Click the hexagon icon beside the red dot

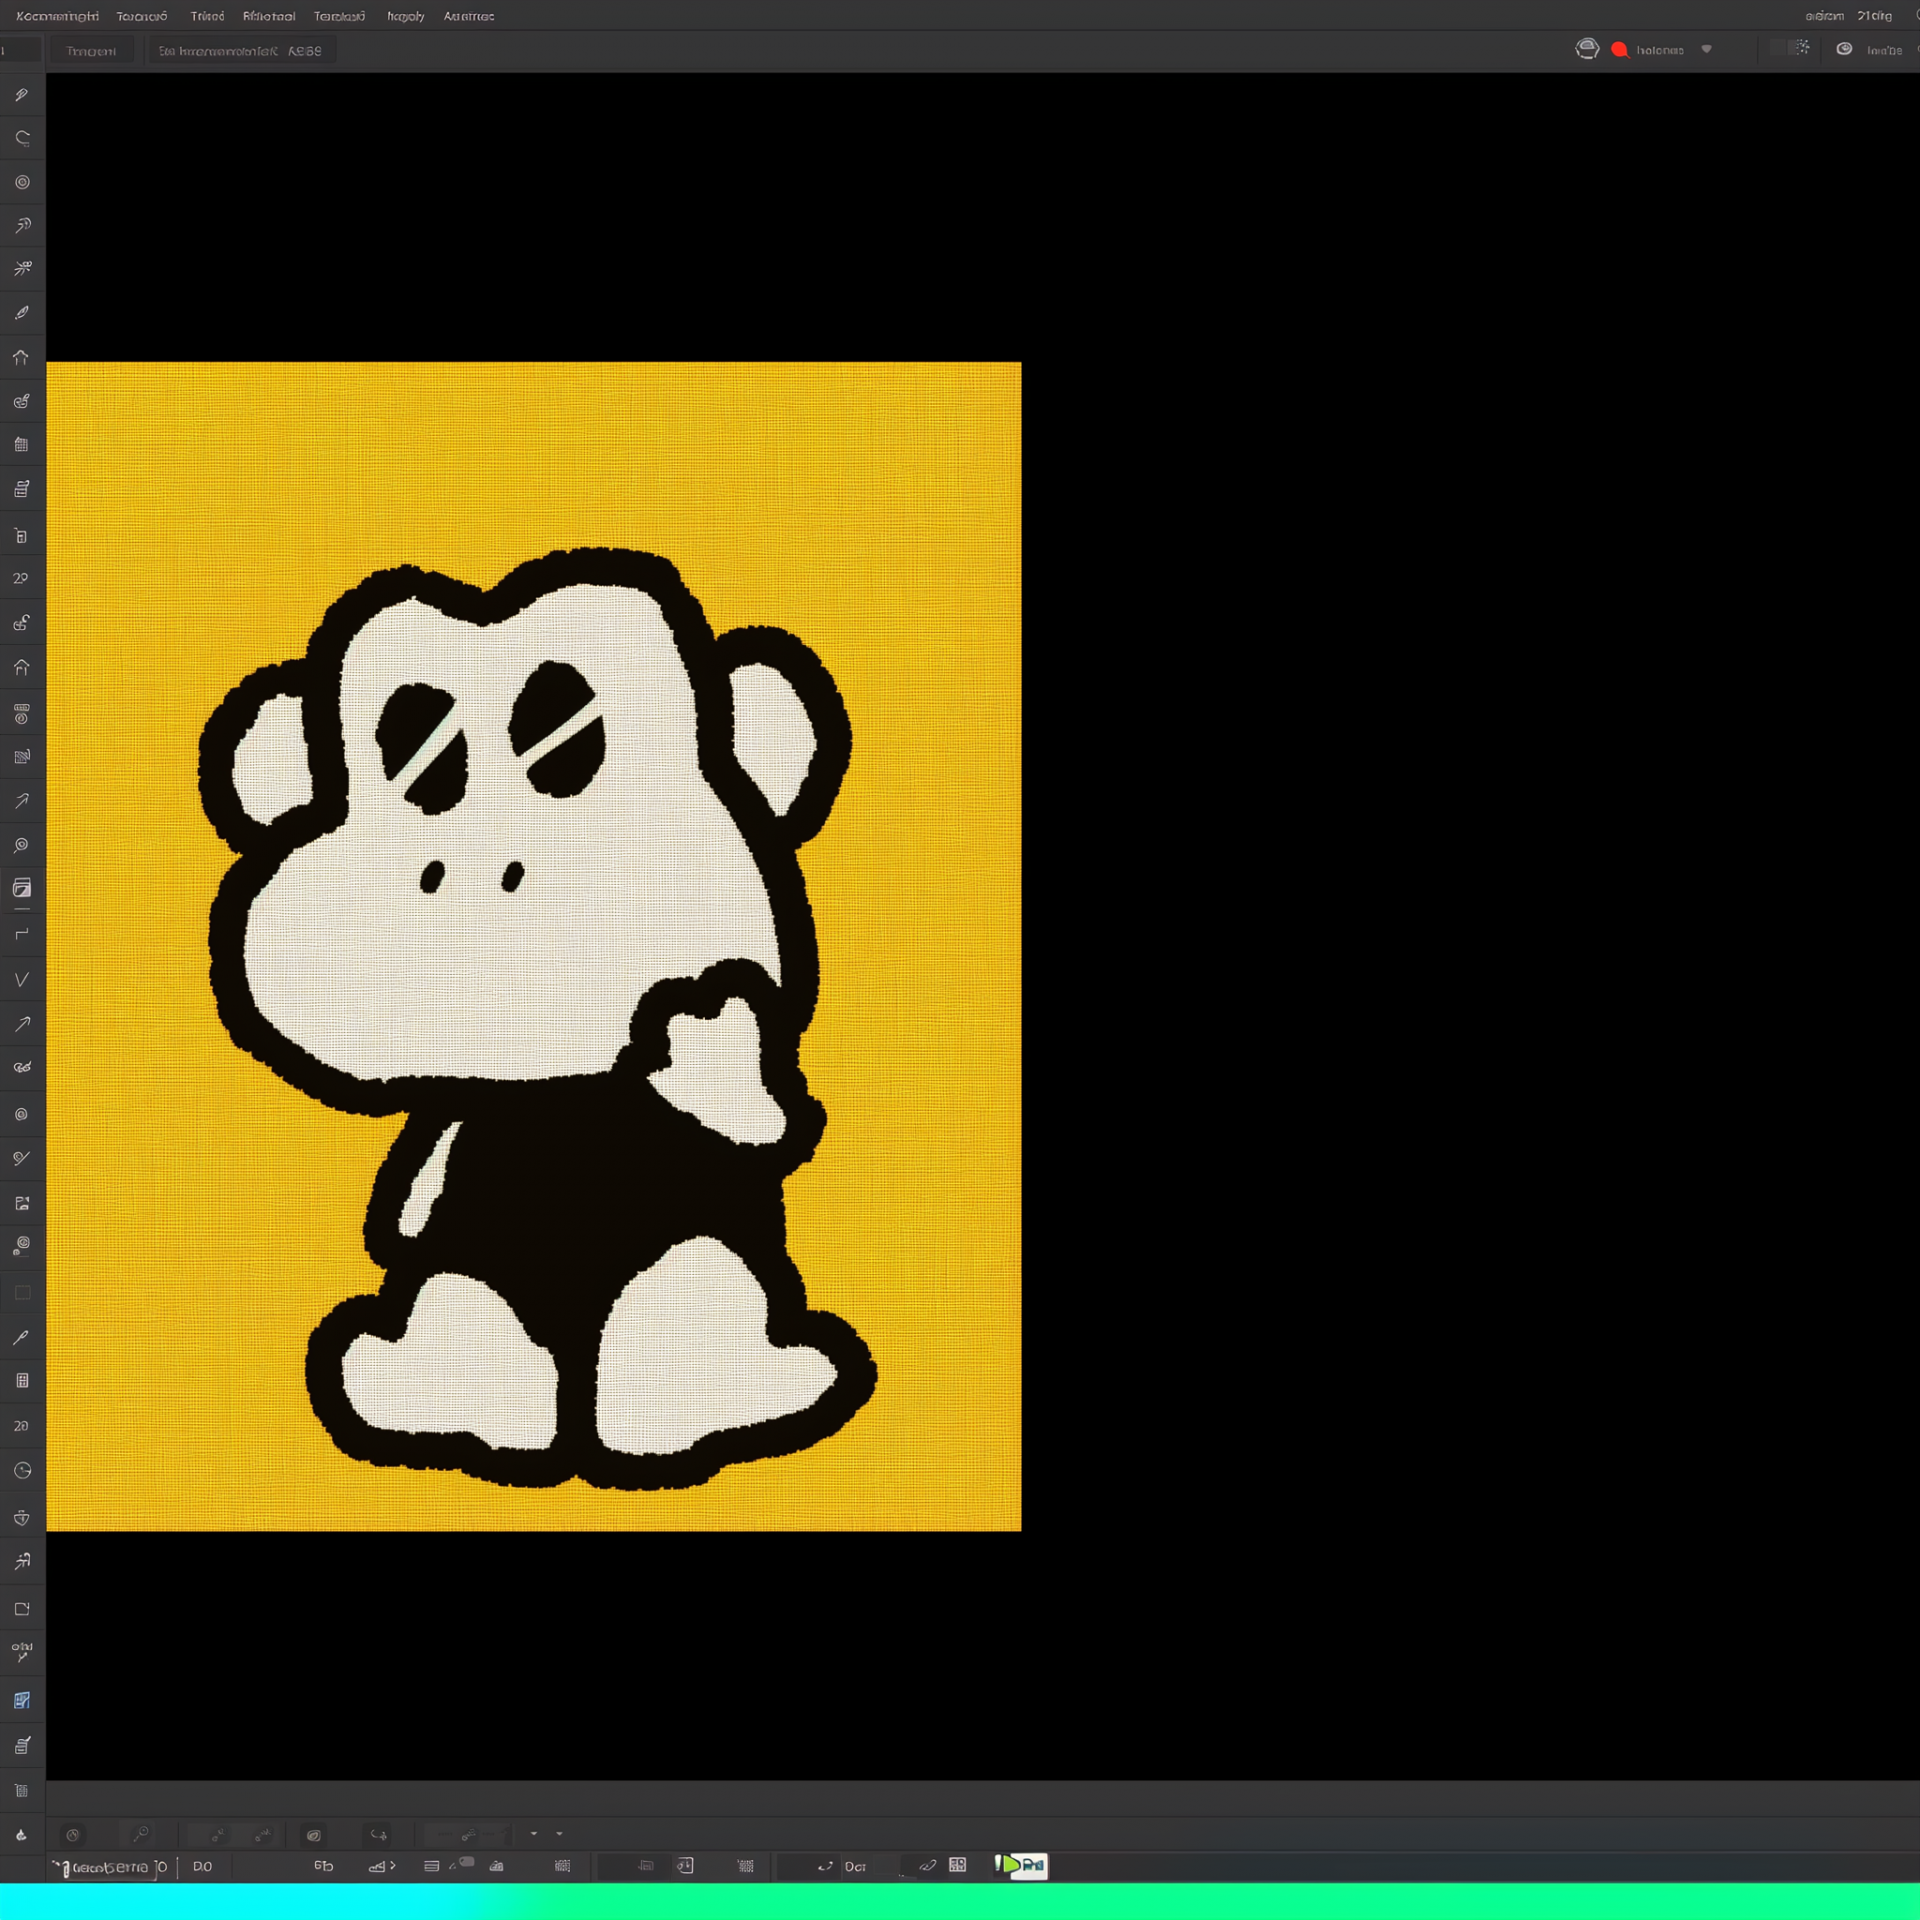[x=1586, y=49]
